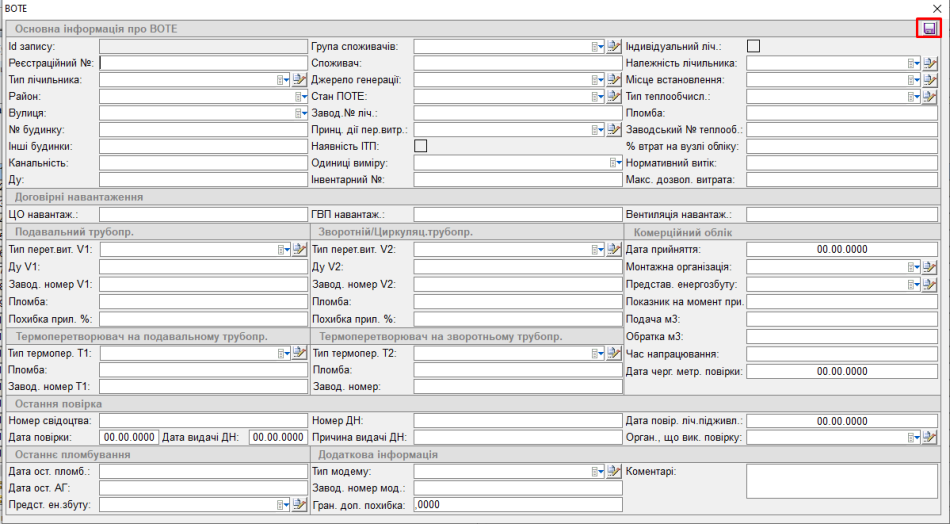950x524 pixels.
Task: Toggle the Індивідуальний ліч. checkbox
Action: point(753,46)
